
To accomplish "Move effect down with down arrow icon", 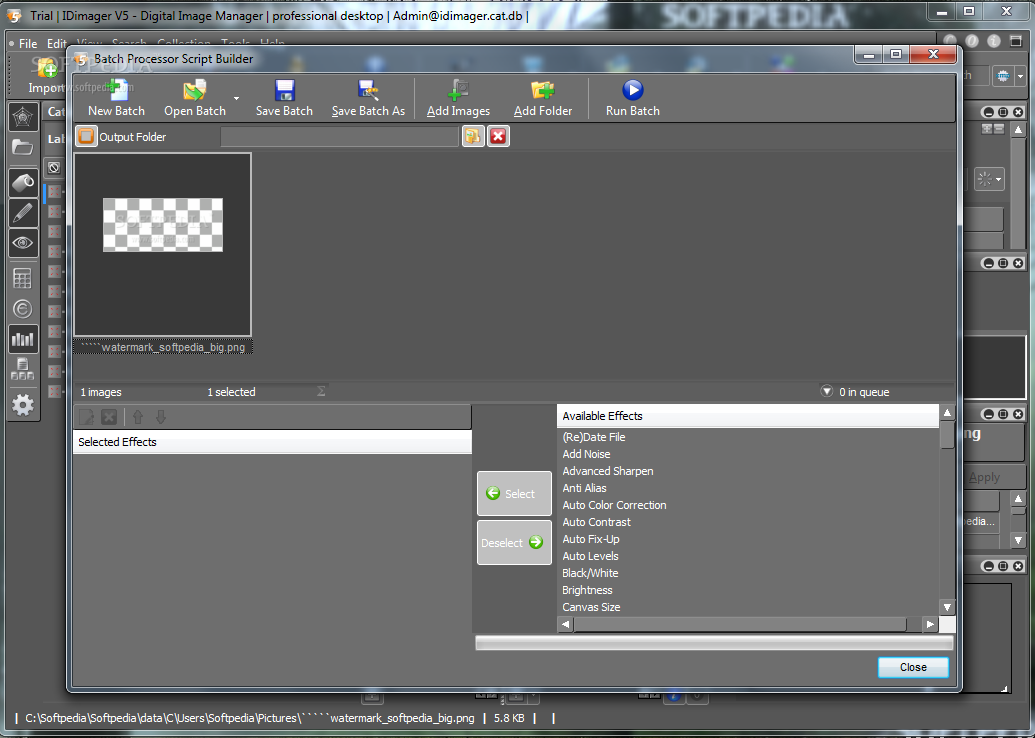I will click(x=160, y=417).
